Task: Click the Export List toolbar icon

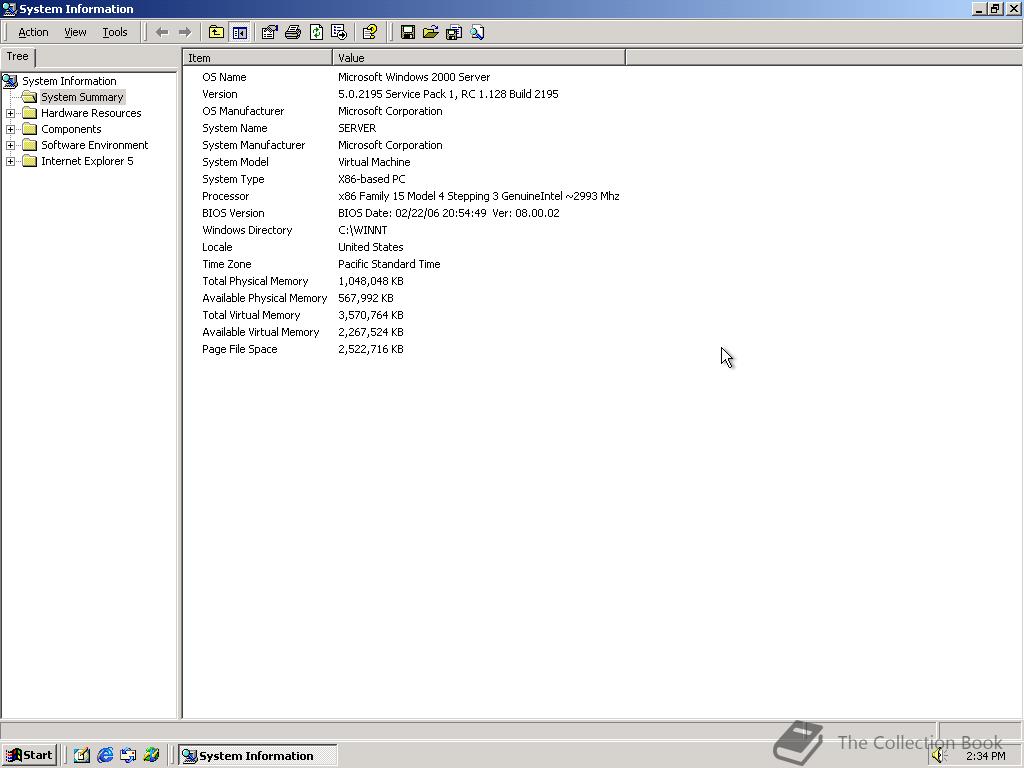Action: coord(339,32)
